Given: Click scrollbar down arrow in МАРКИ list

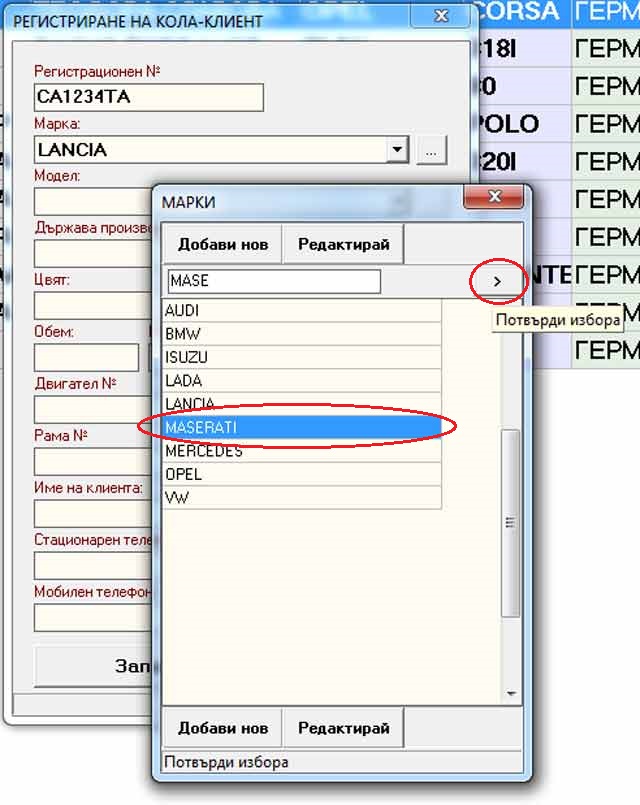Looking at the screenshot, I should (x=511, y=694).
